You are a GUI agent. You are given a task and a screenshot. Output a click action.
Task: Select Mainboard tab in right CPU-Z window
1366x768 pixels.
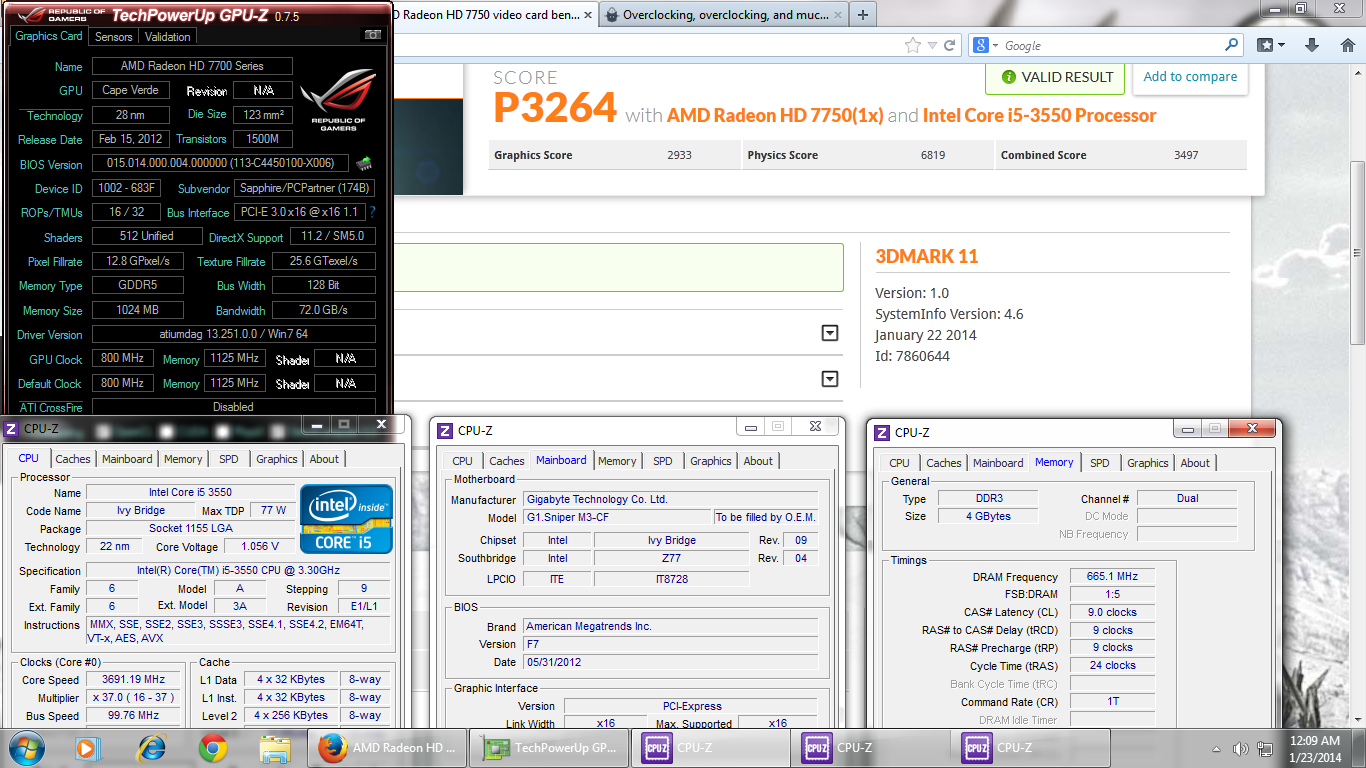(x=998, y=463)
